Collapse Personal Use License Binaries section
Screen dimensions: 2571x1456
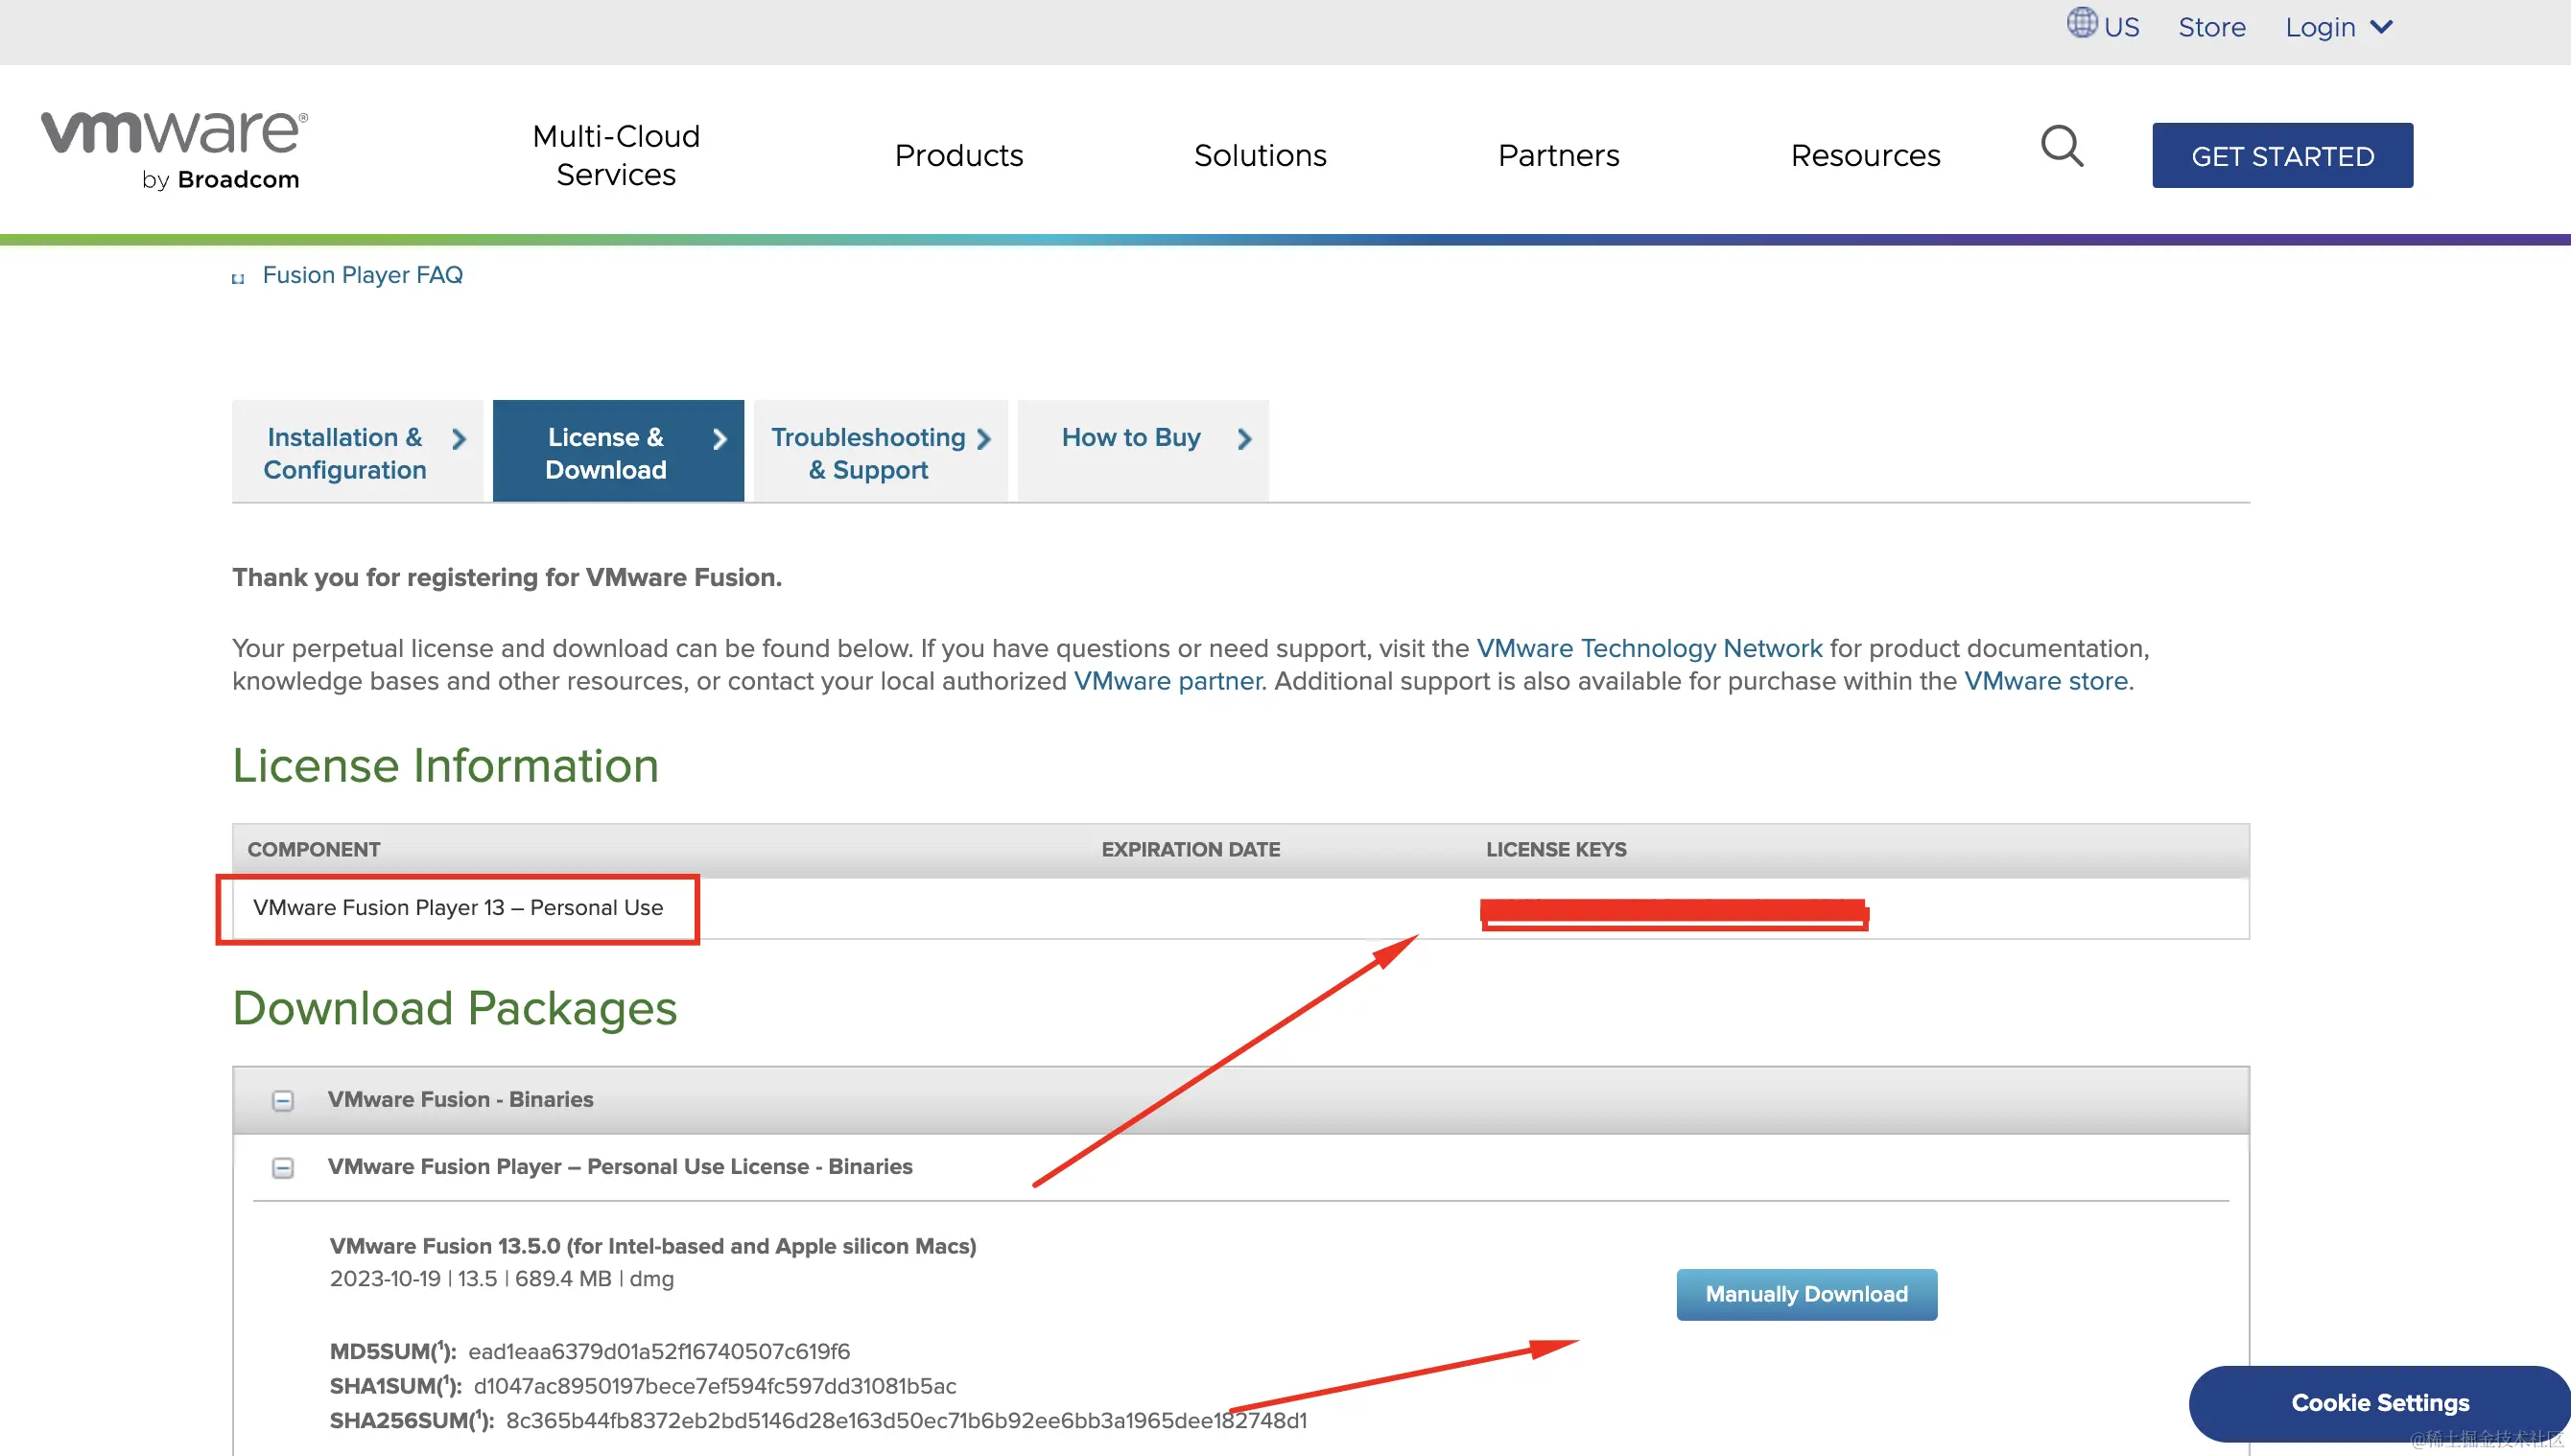[283, 1167]
